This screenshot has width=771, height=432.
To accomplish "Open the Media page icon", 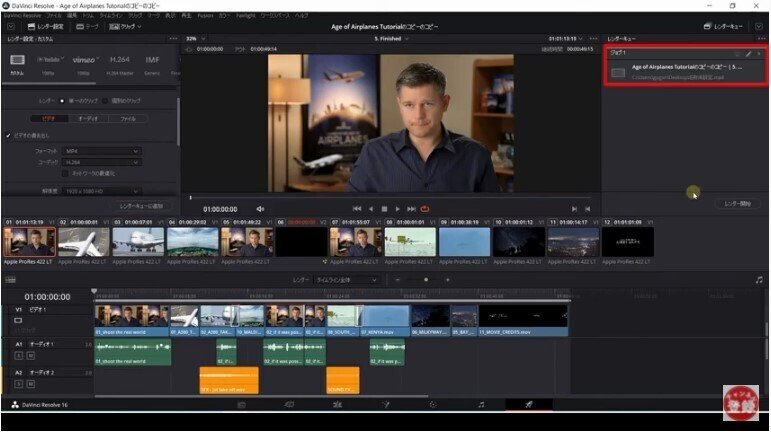I will point(241,404).
